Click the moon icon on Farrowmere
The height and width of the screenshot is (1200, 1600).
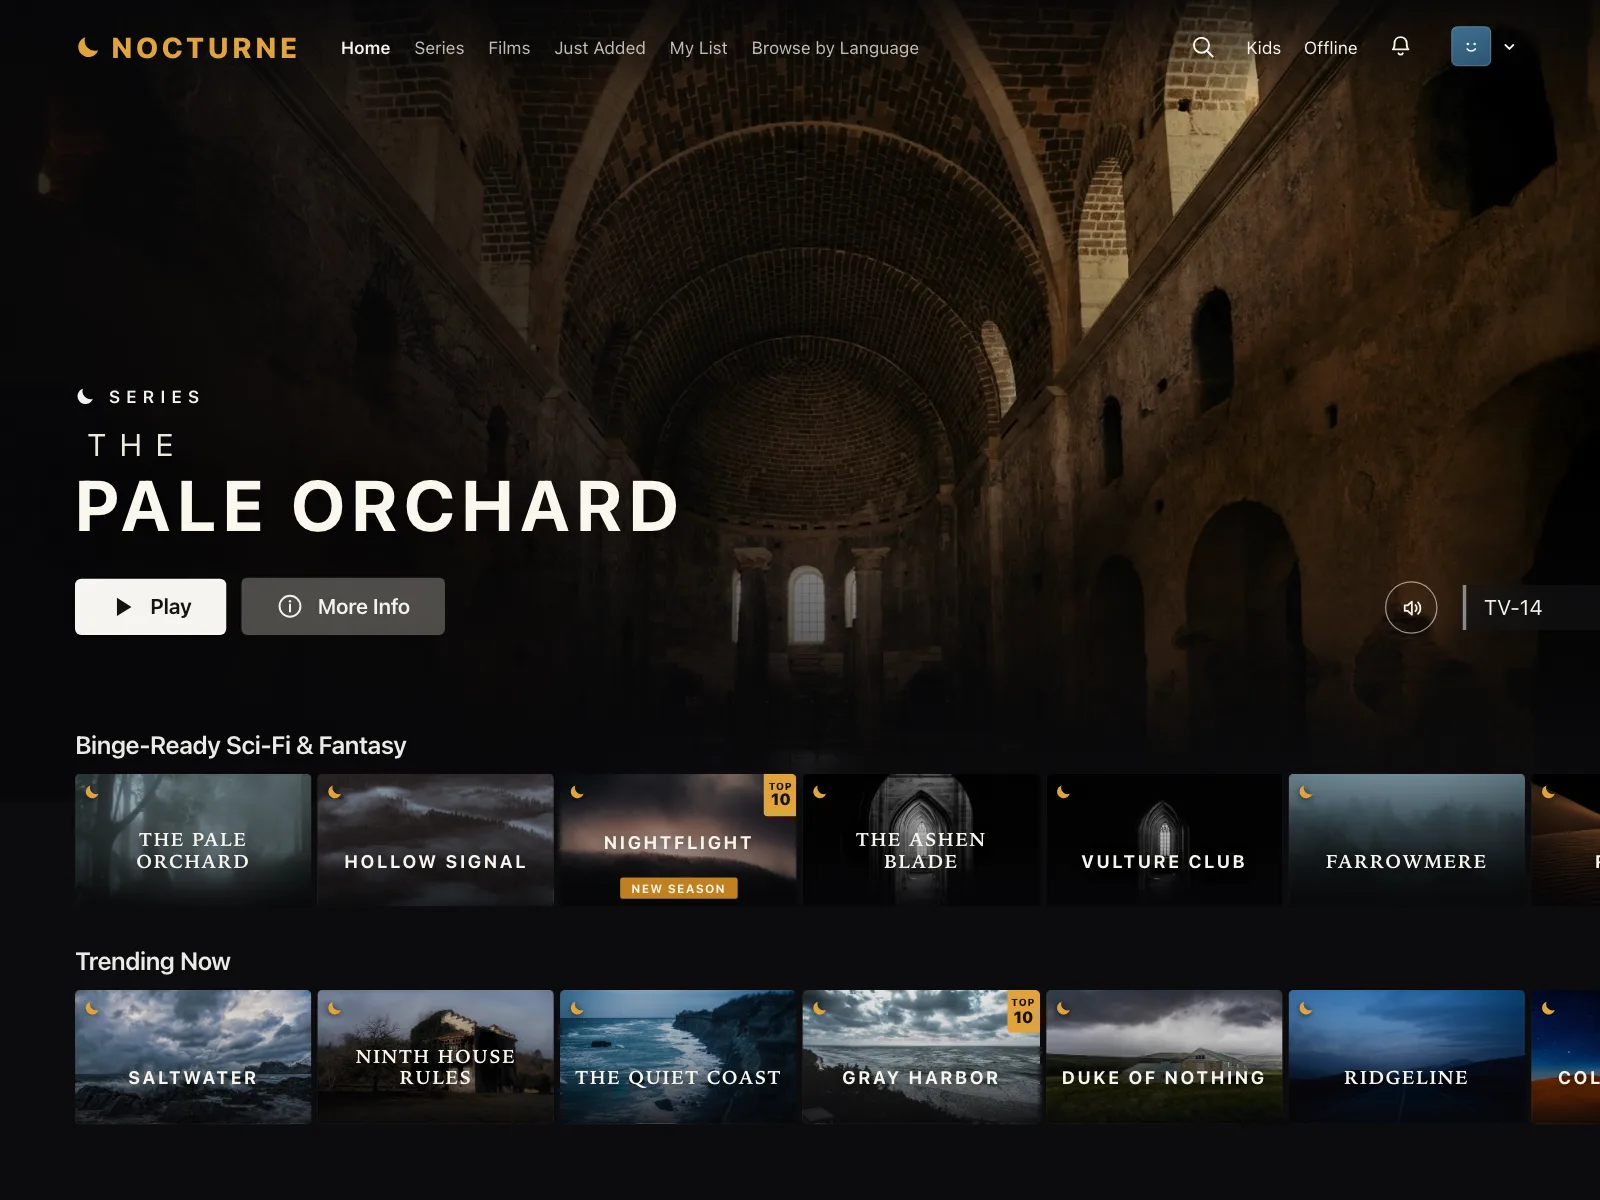1306,793
